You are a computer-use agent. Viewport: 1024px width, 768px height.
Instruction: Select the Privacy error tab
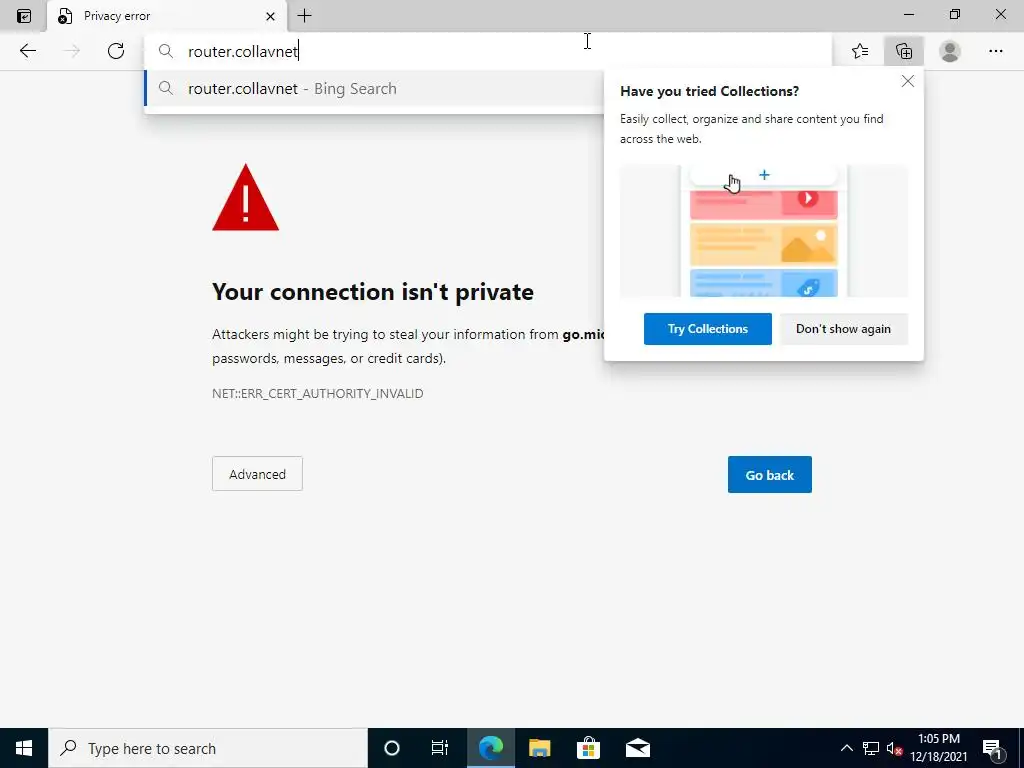(167, 16)
